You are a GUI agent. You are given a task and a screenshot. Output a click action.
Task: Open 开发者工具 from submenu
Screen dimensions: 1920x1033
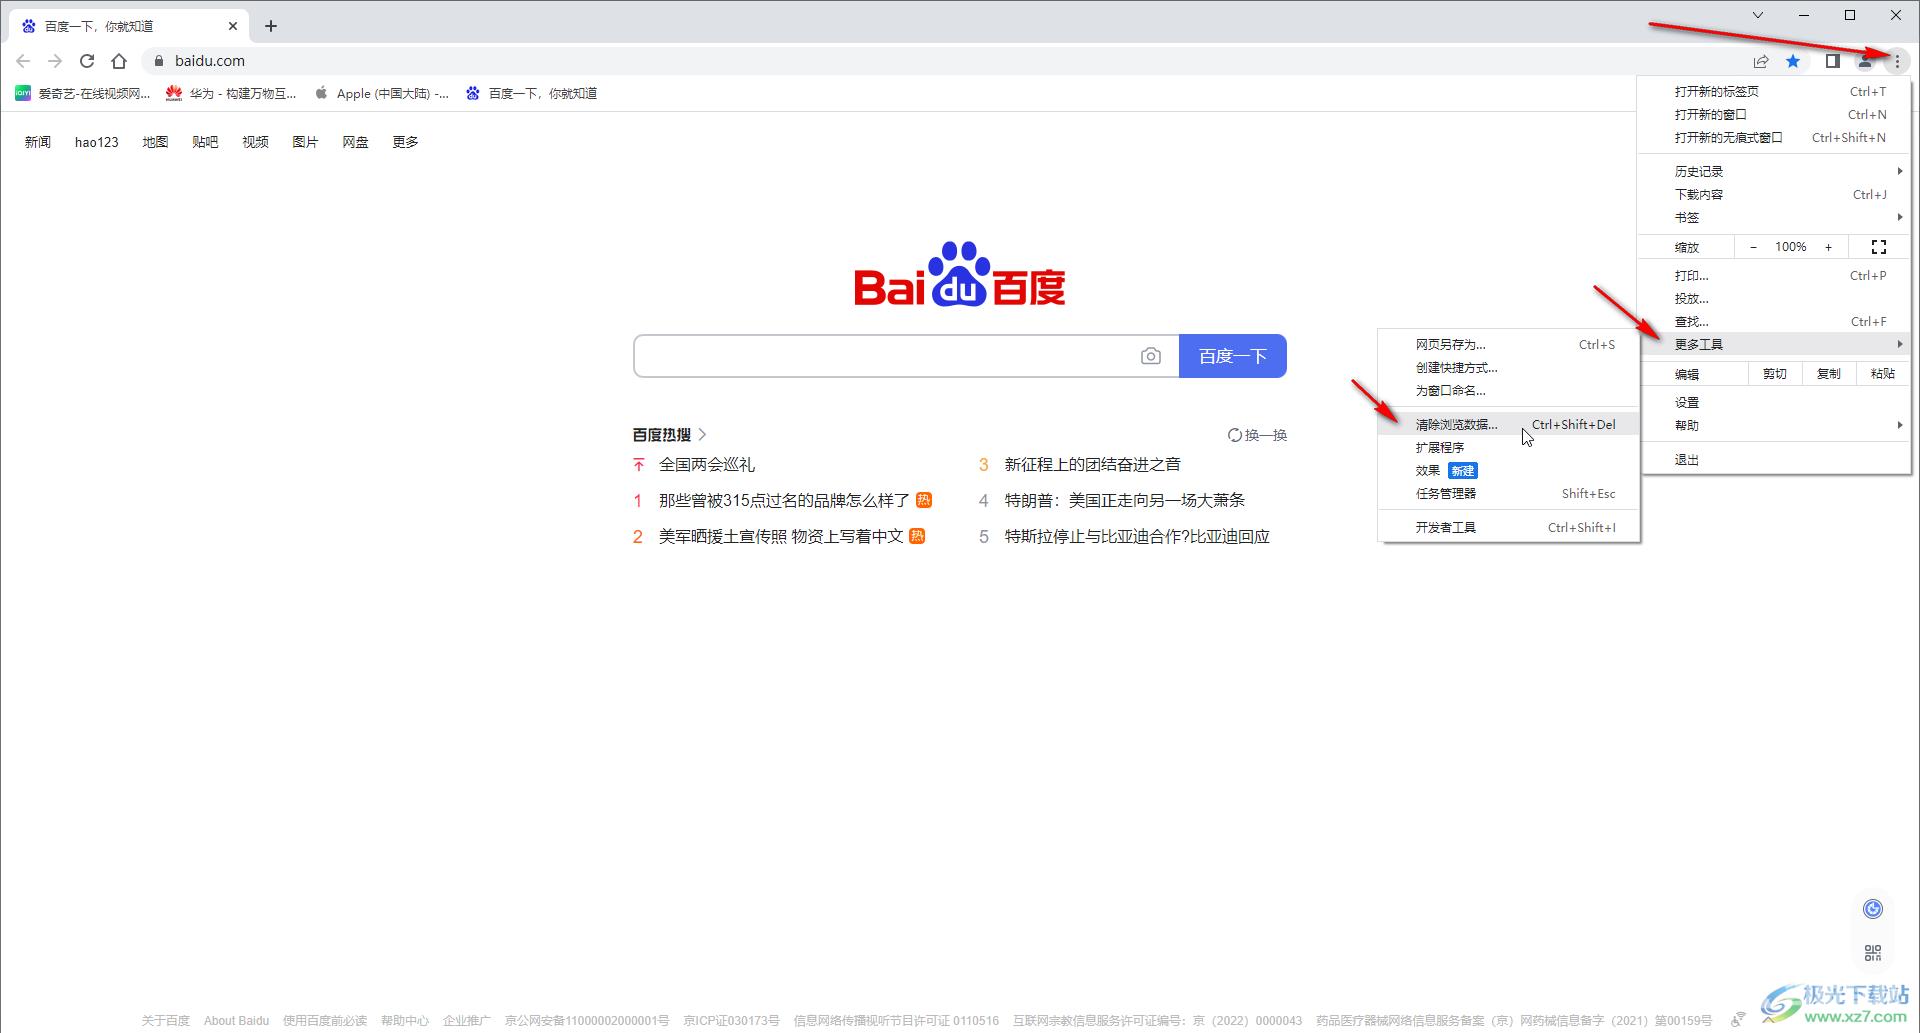pos(1509,527)
